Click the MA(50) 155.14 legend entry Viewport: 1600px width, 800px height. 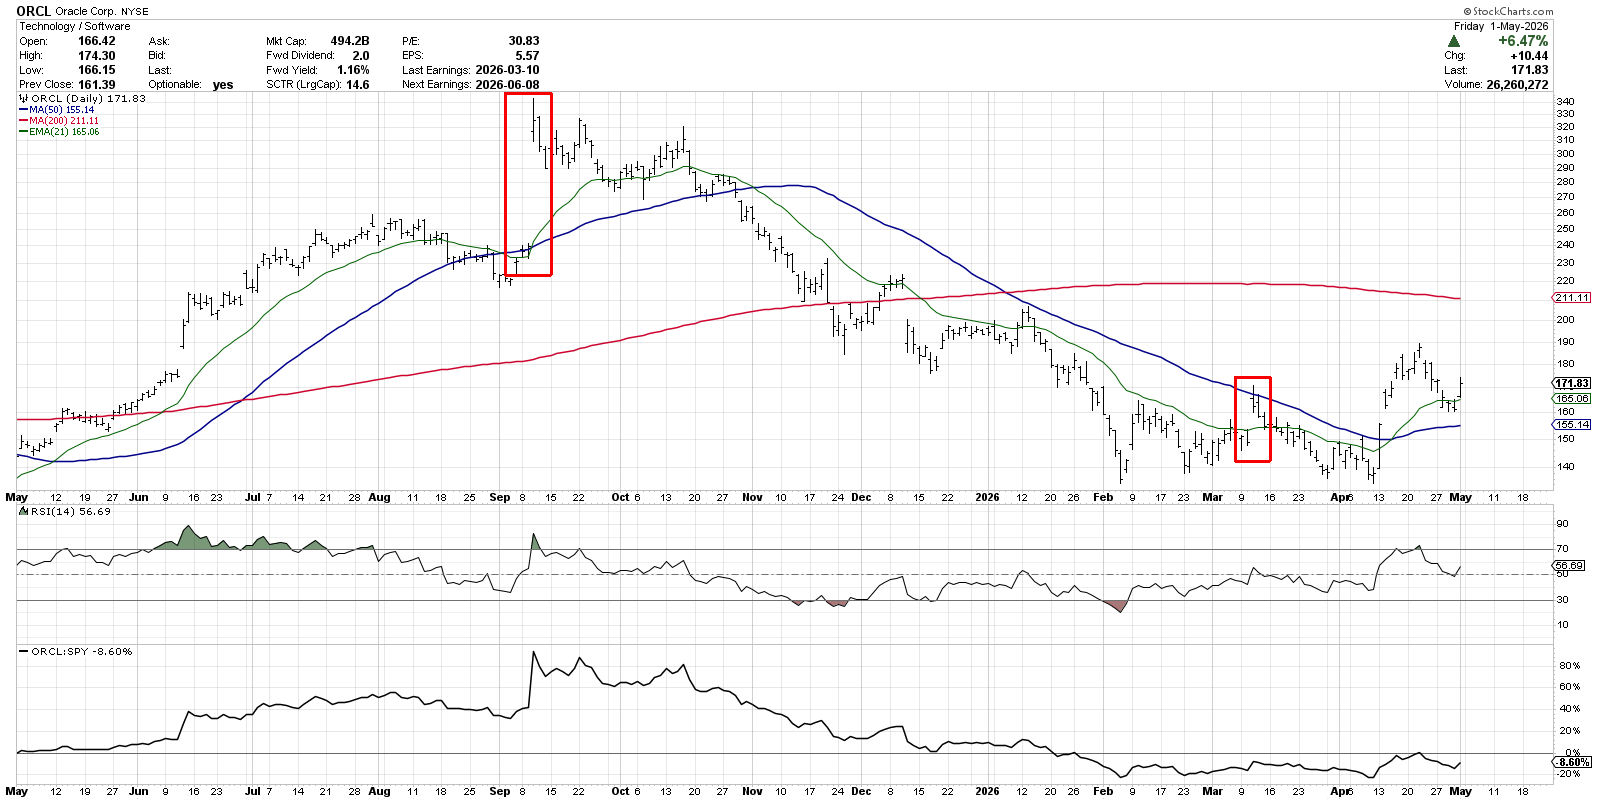click(62, 110)
